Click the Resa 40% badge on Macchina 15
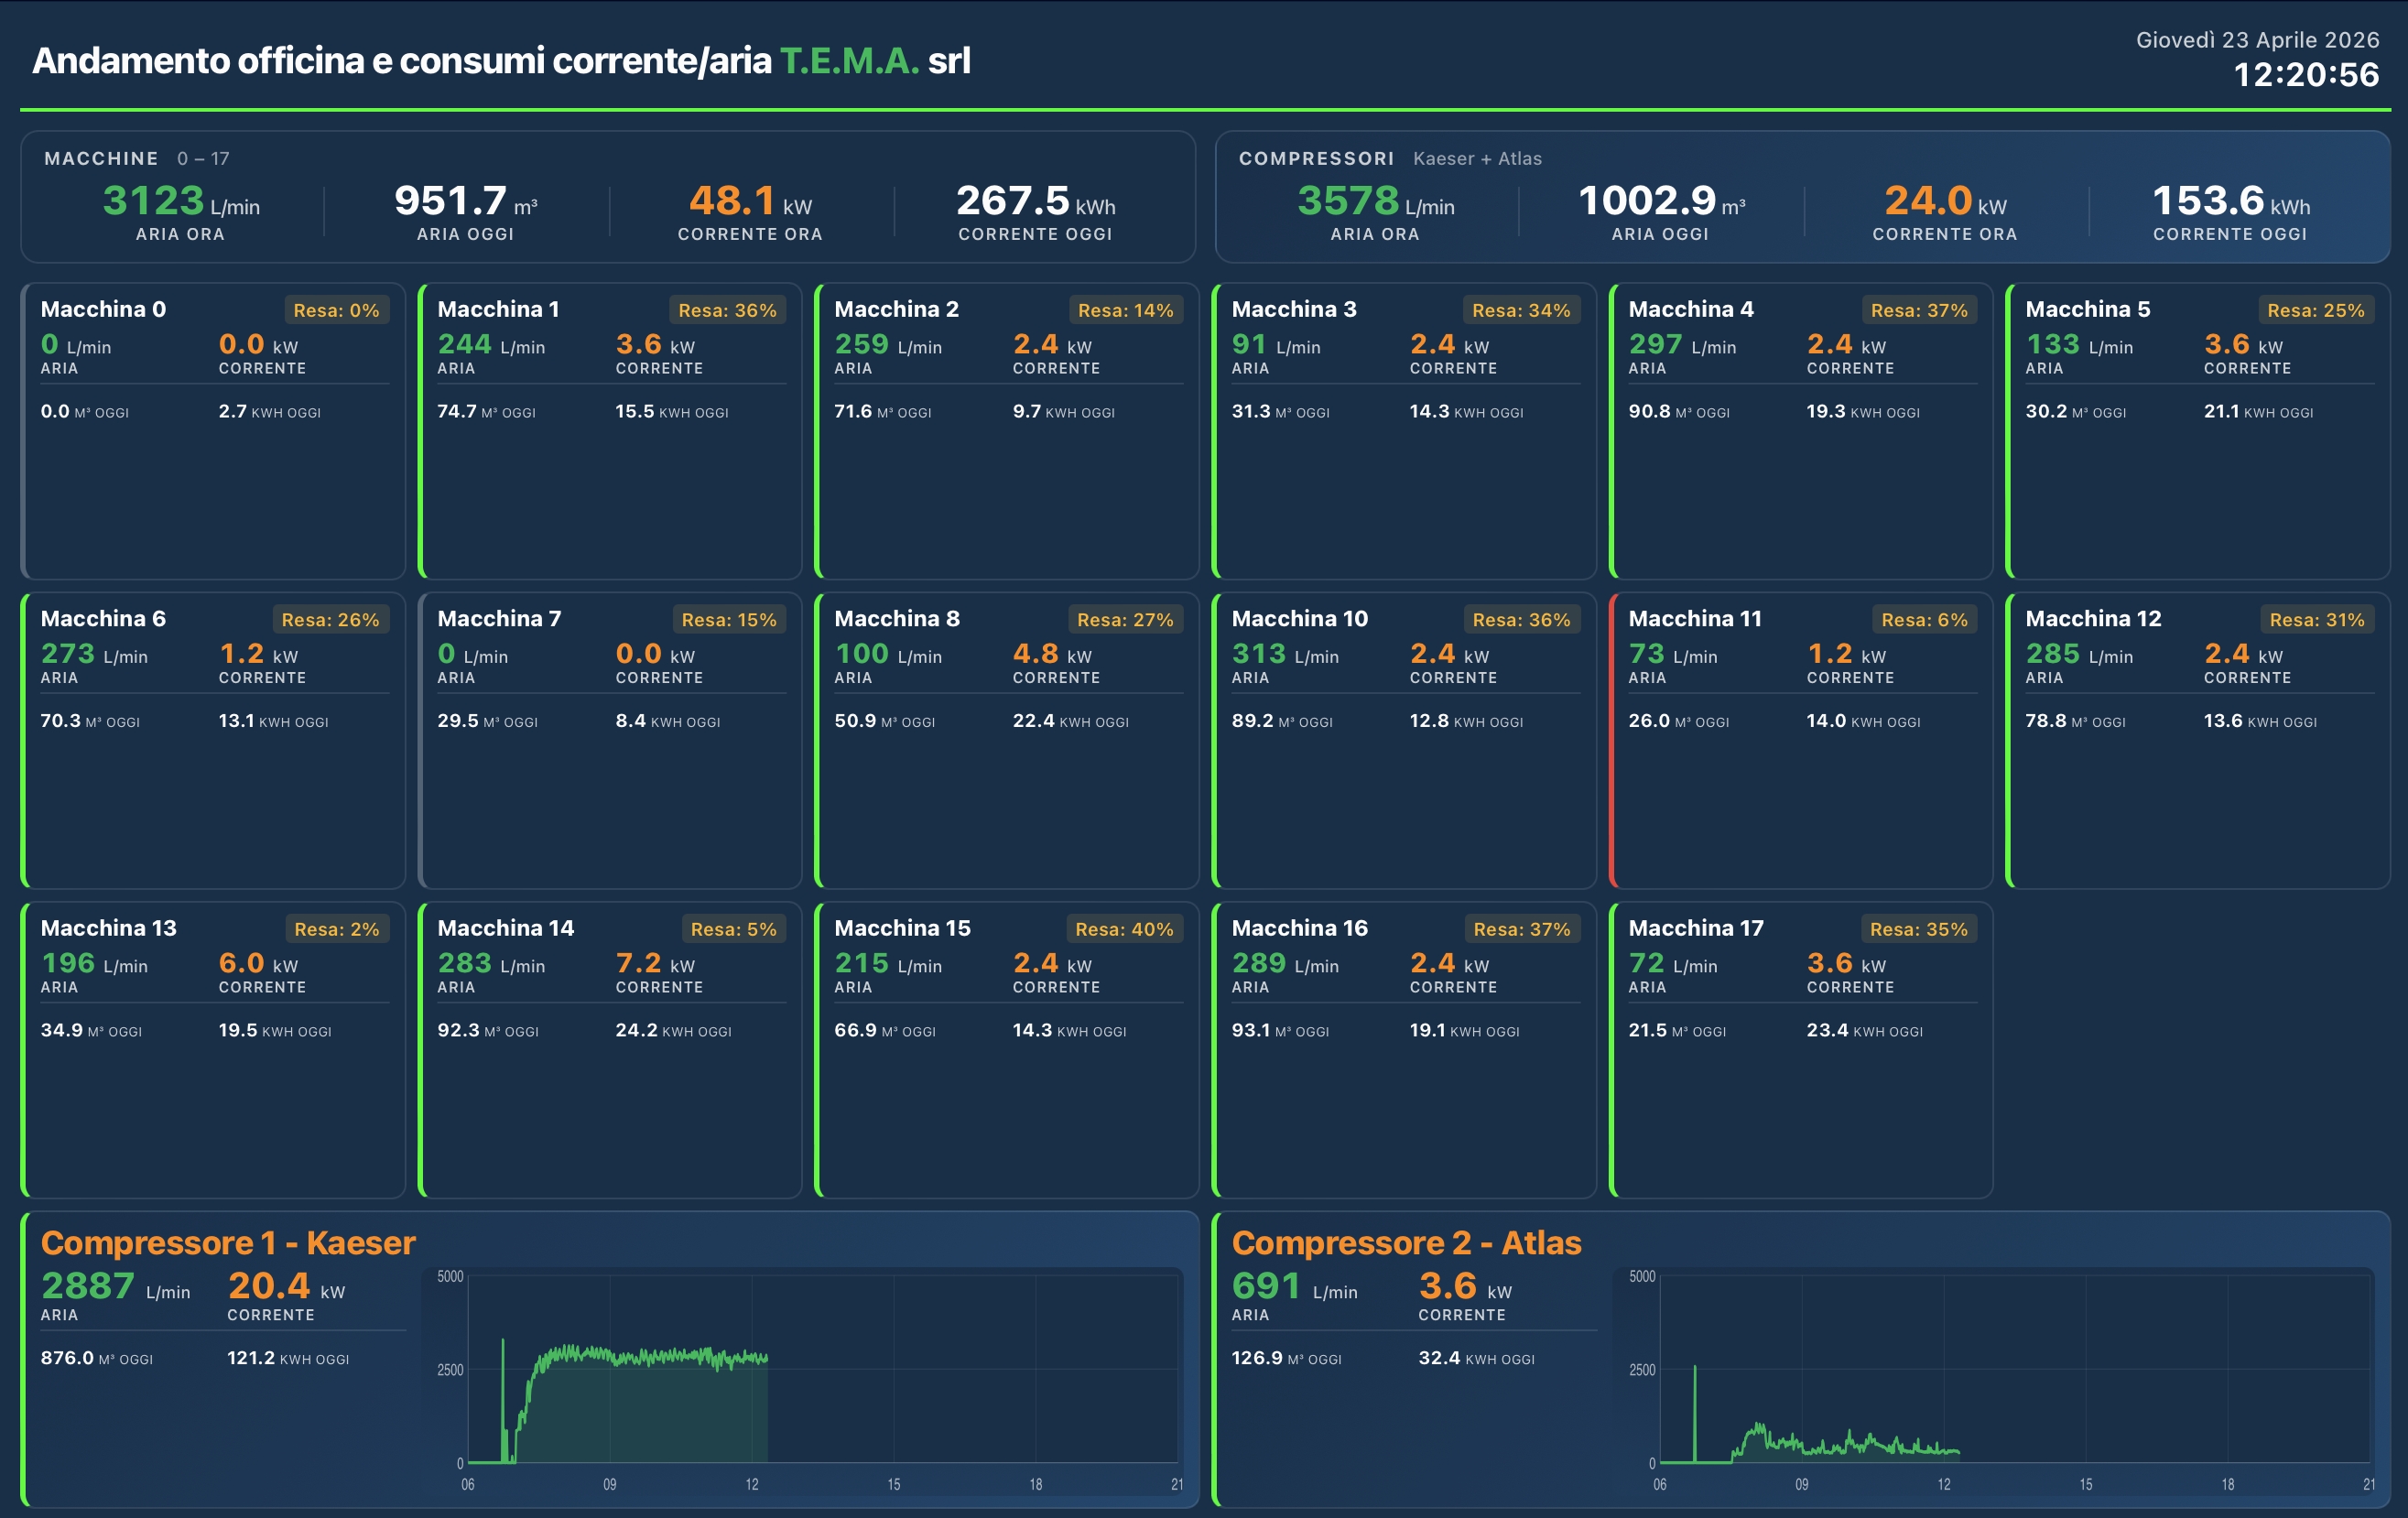The width and height of the screenshot is (2408, 1518). click(x=1123, y=929)
